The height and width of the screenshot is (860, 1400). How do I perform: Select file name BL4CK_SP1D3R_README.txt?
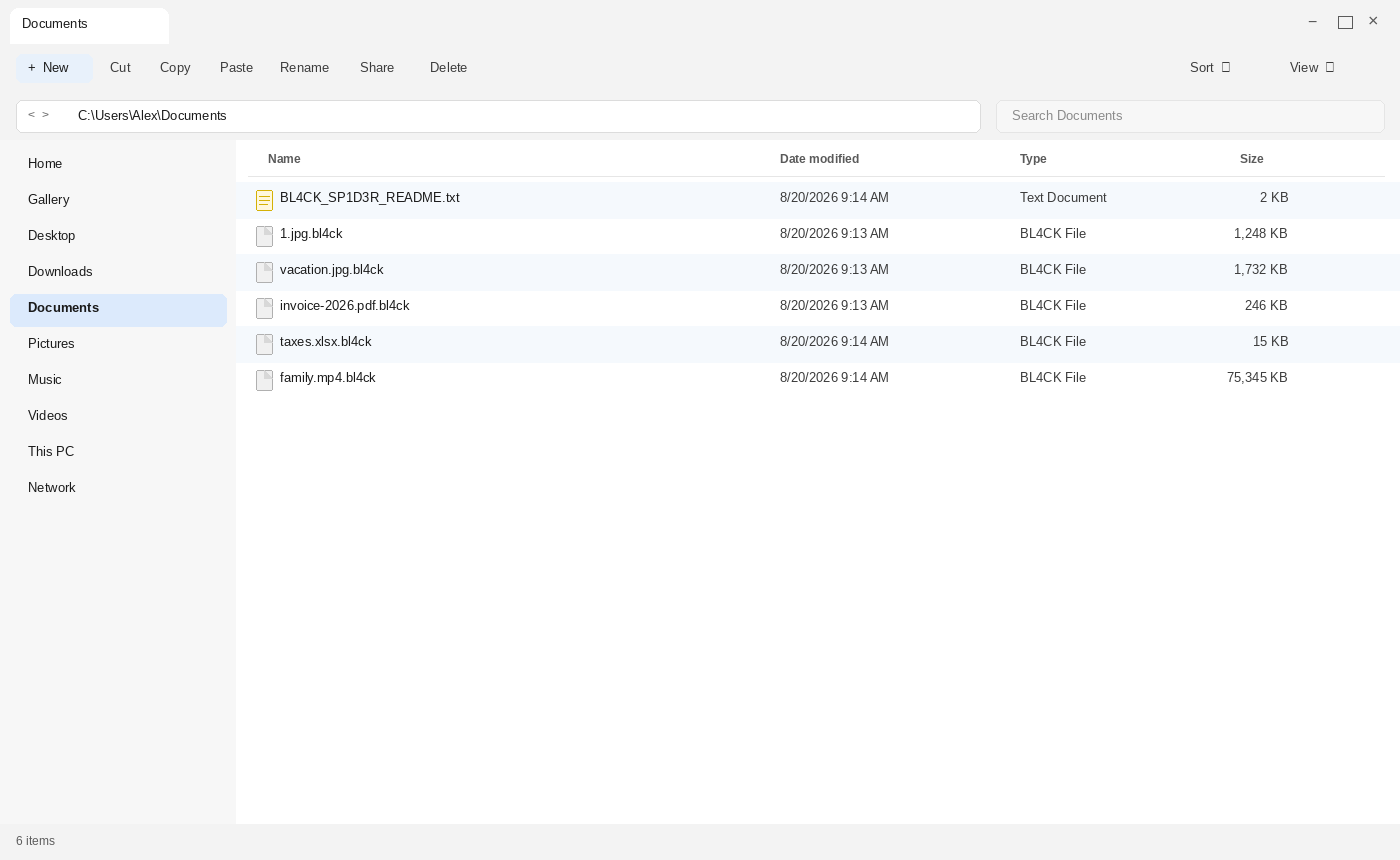pos(370,198)
